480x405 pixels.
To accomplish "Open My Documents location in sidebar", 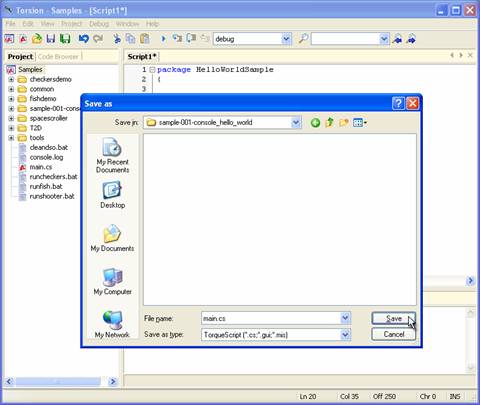I will point(112,238).
